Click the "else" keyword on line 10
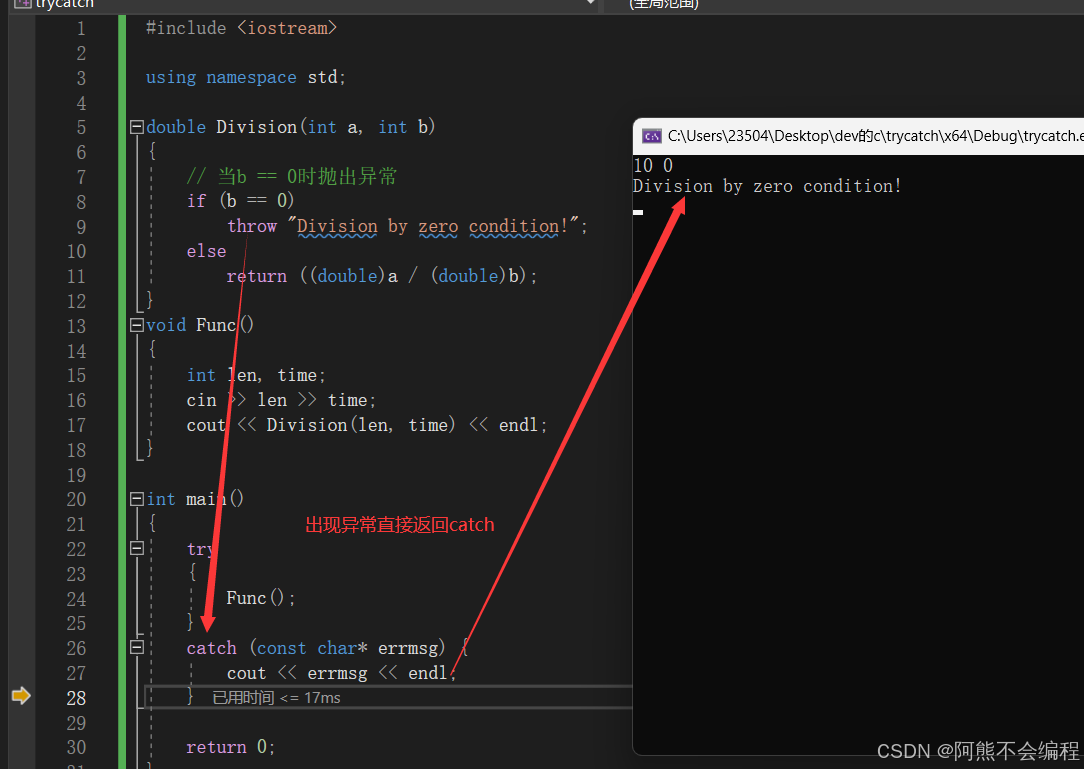Screen dimensions: 1084x769 point(206,251)
